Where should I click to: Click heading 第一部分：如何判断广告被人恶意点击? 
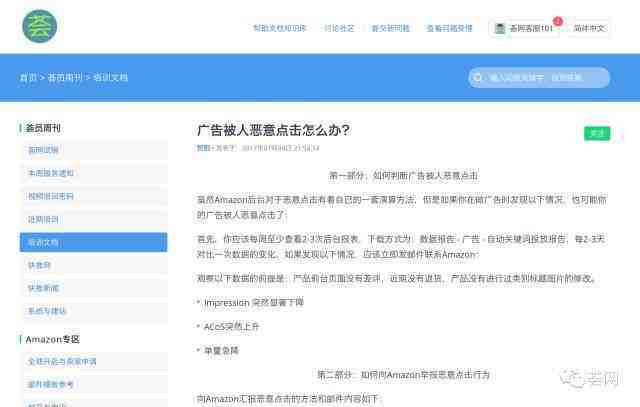(x=403, y=176)
